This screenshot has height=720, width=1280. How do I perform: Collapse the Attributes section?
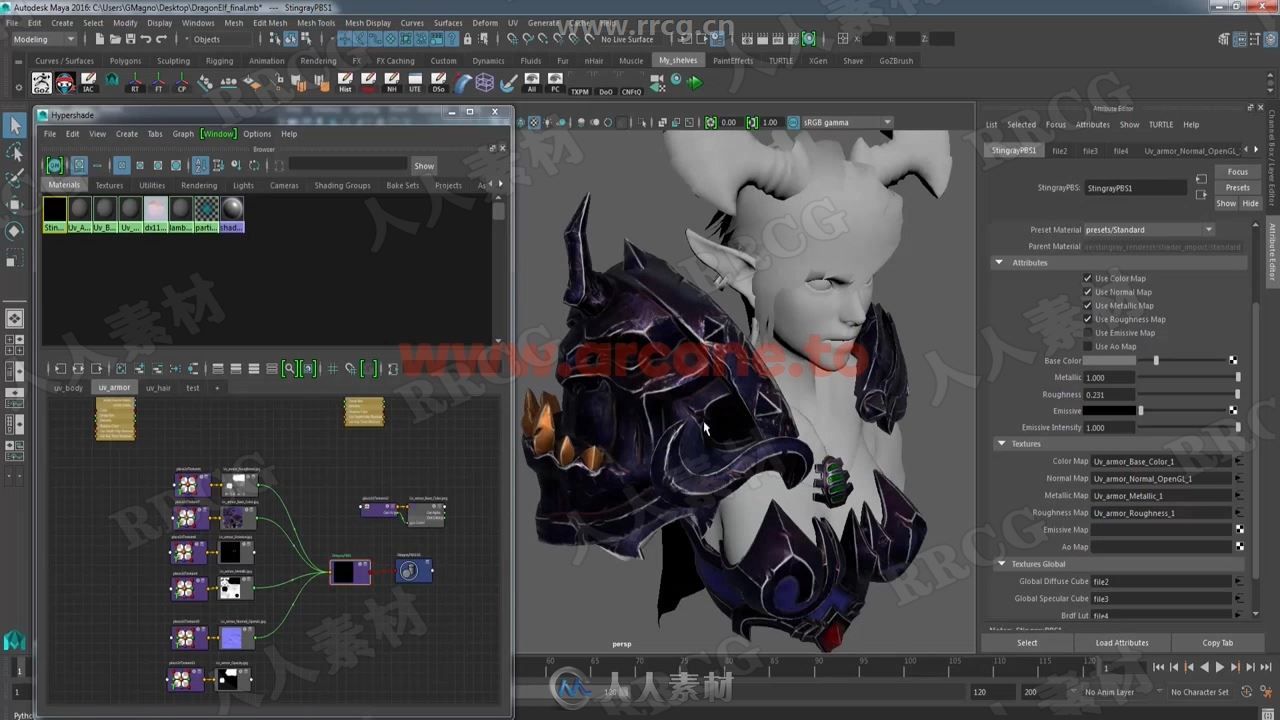click(x=999, y=262)
